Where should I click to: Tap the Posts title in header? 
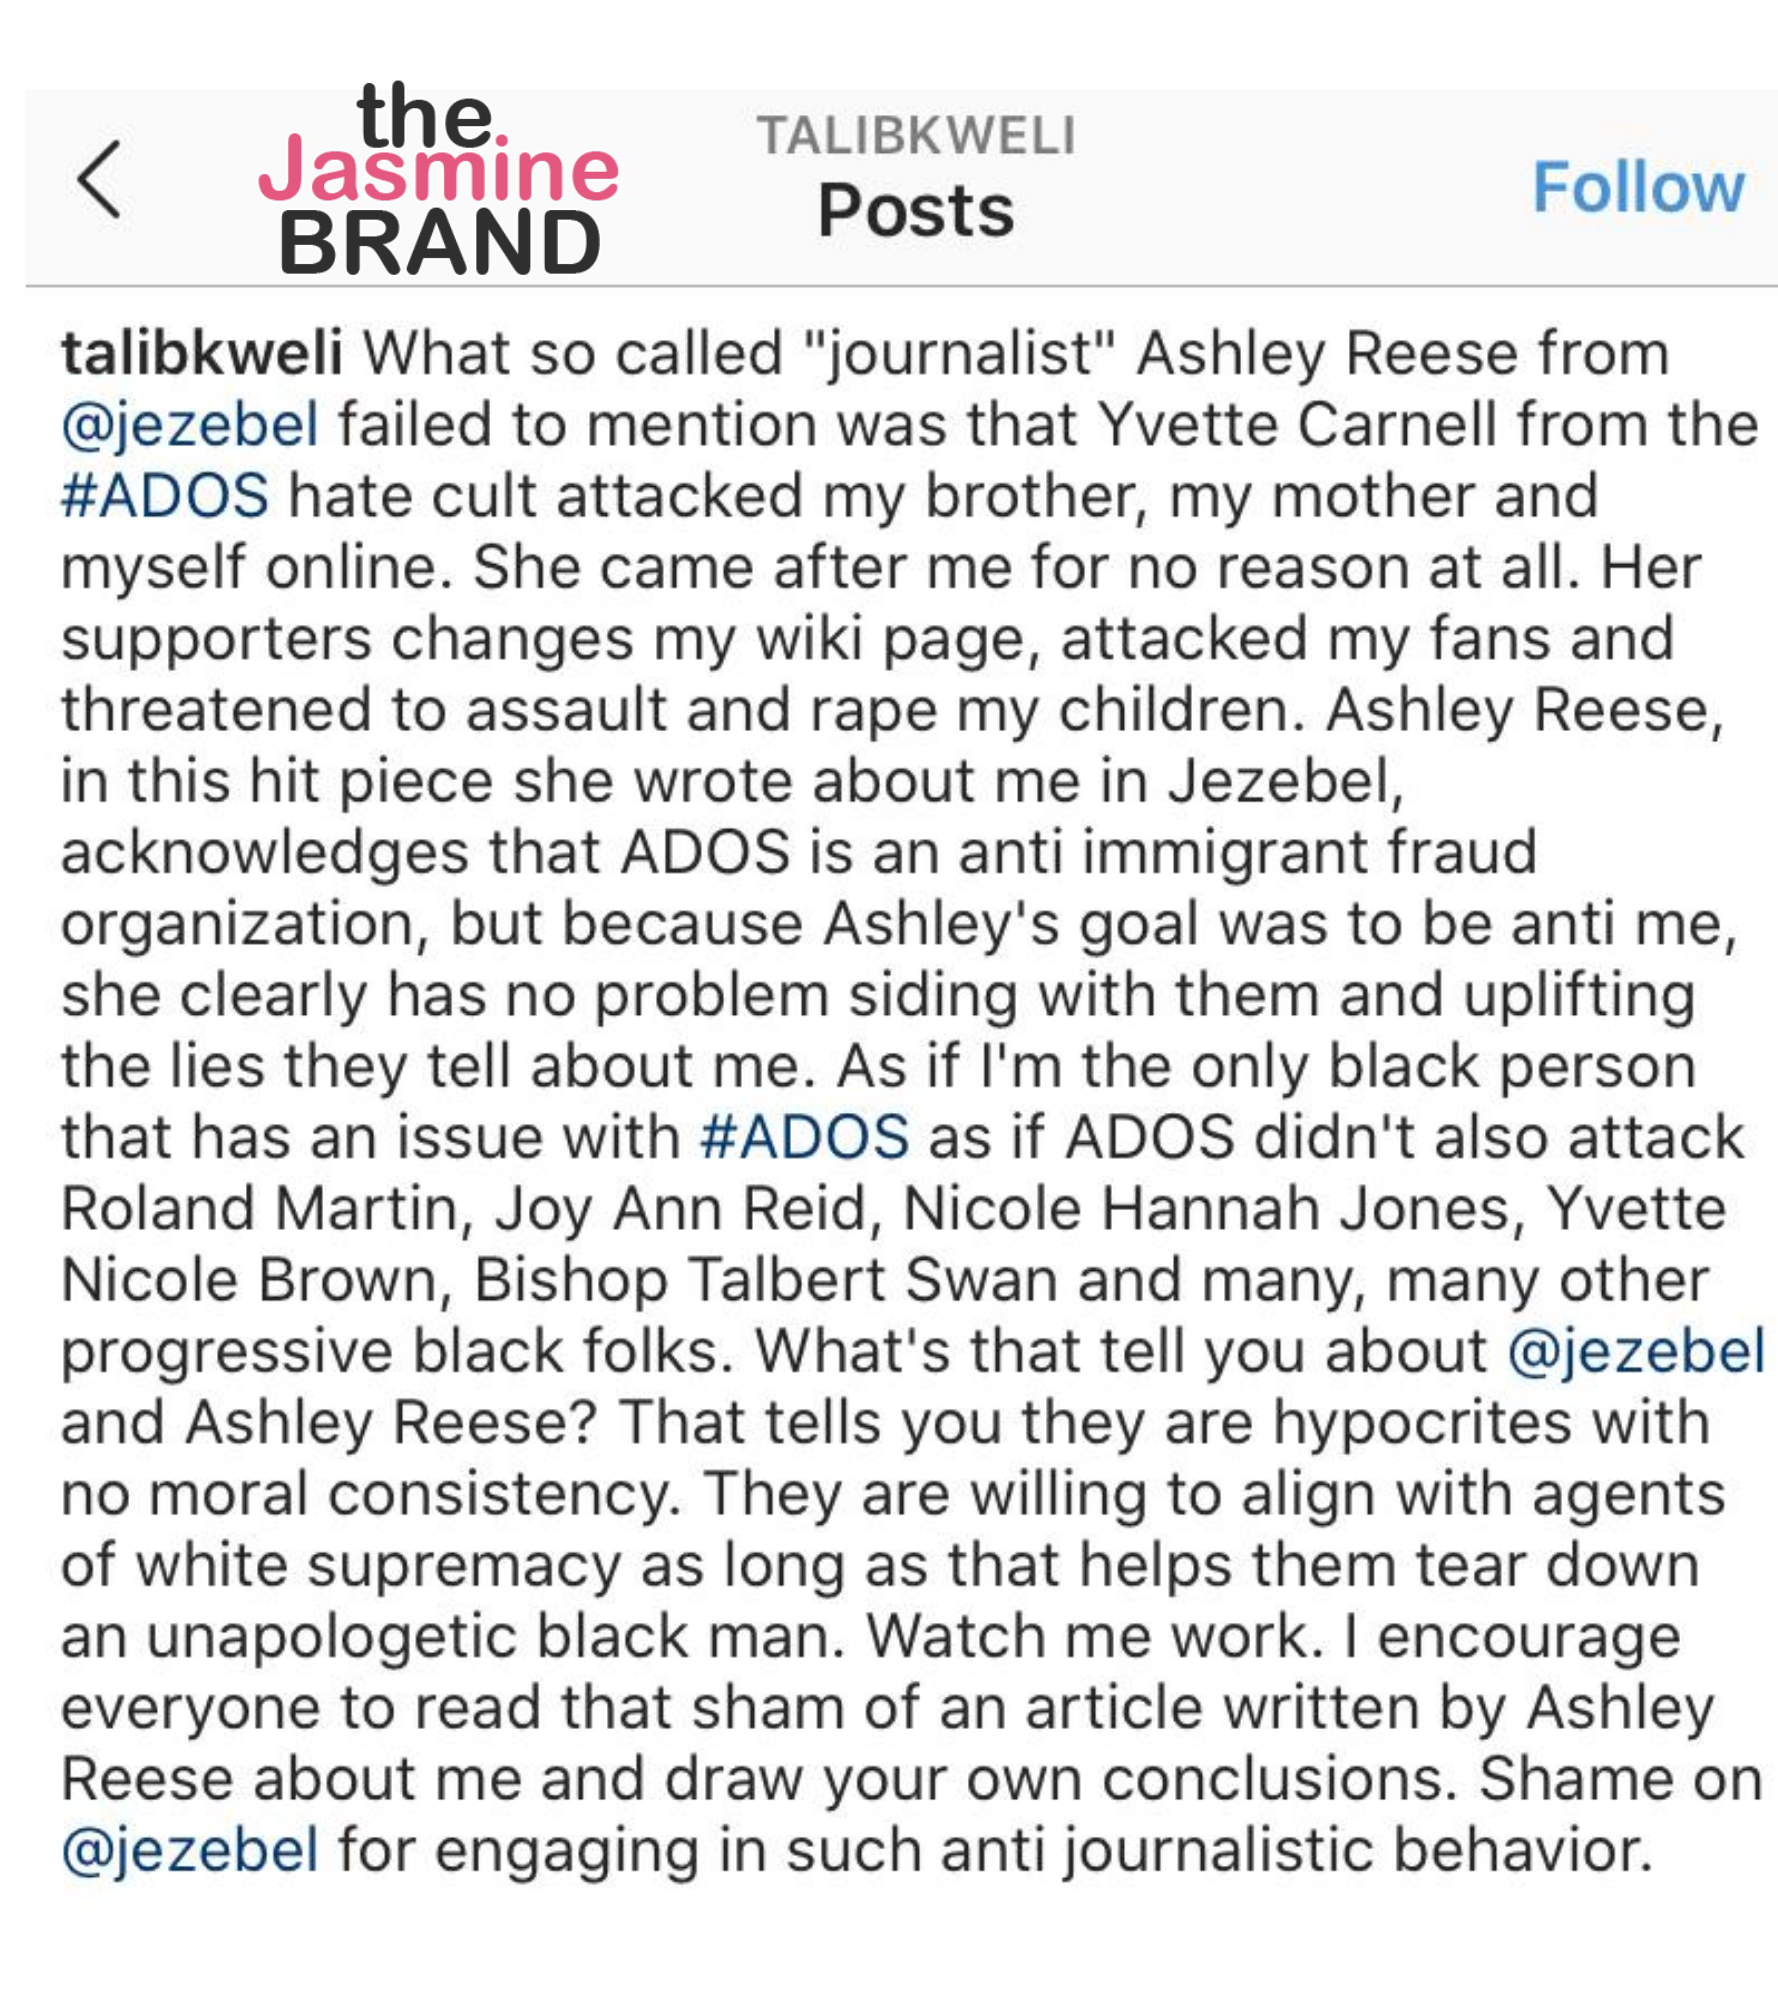pyautogui.click(x=915, y=210)
